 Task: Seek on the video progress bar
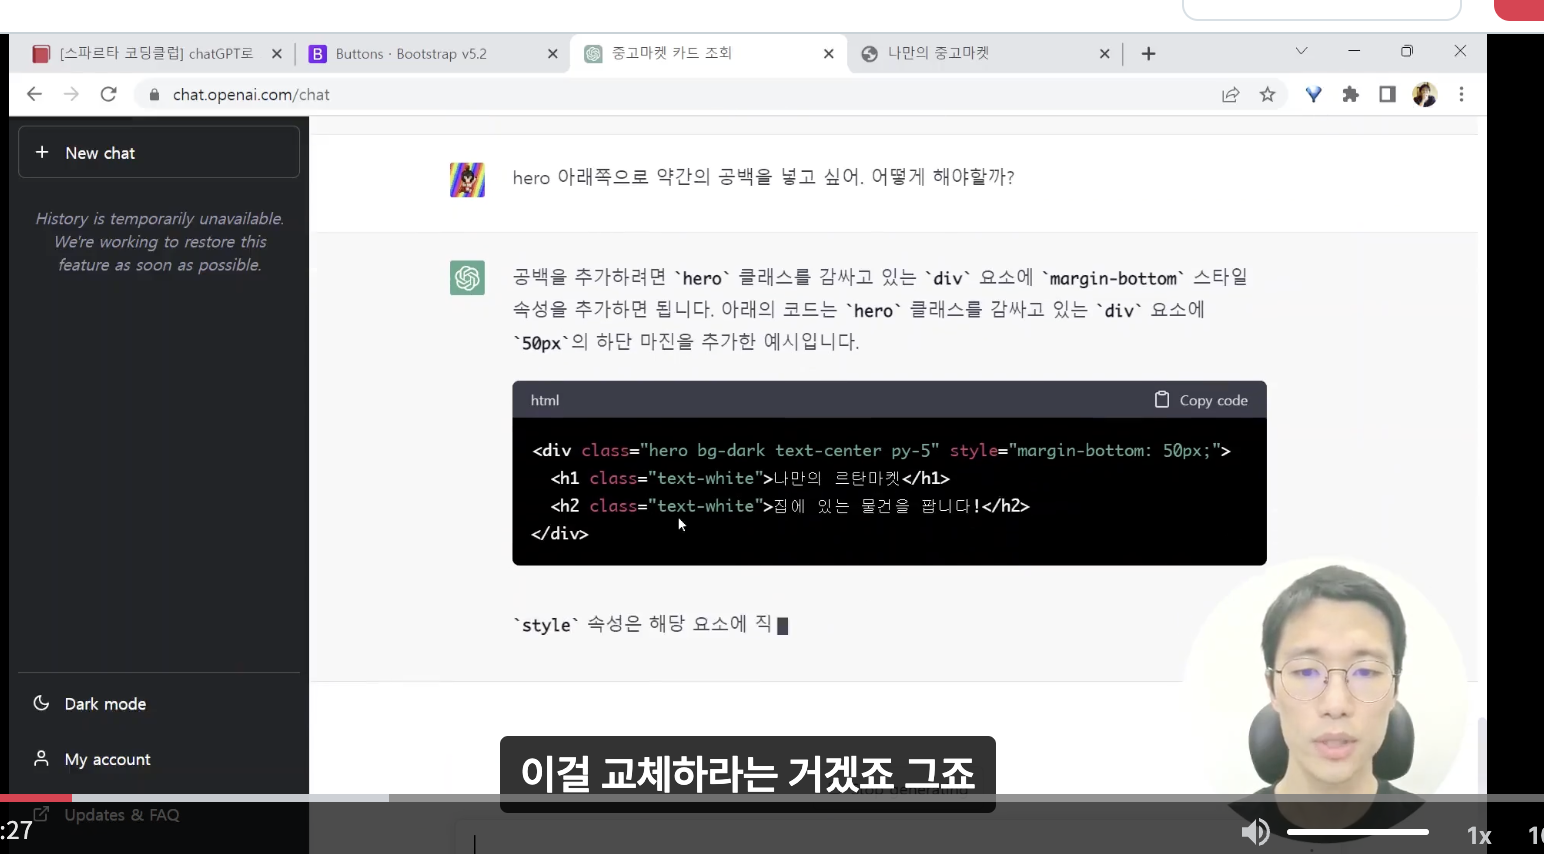(772, 797)
